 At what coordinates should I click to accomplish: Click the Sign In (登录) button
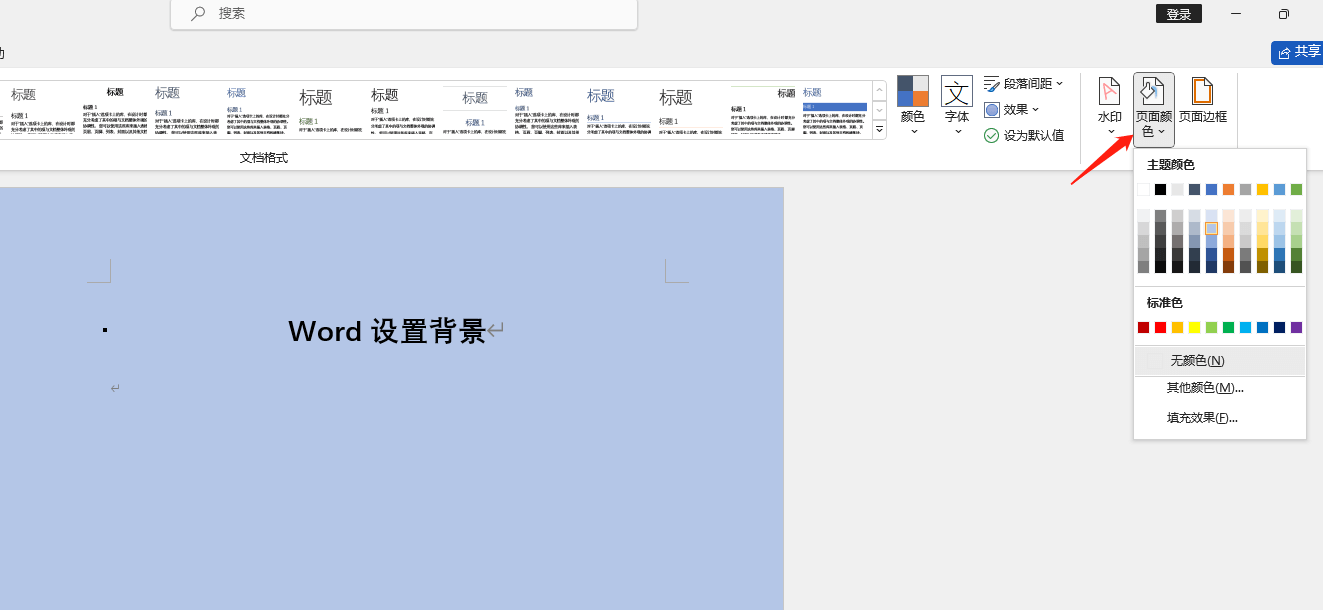pyautogui.click(x=1178, y=14)
